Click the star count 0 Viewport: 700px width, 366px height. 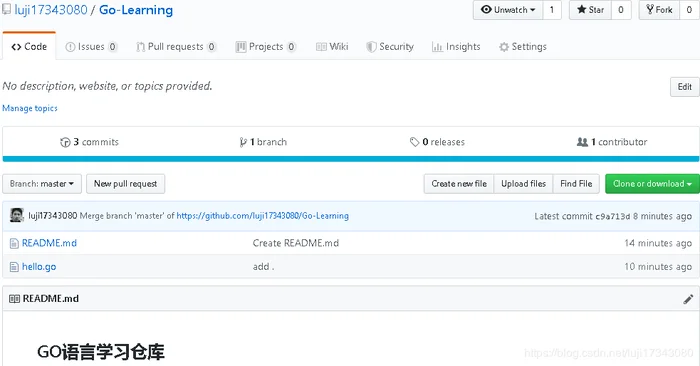(621, 10)
